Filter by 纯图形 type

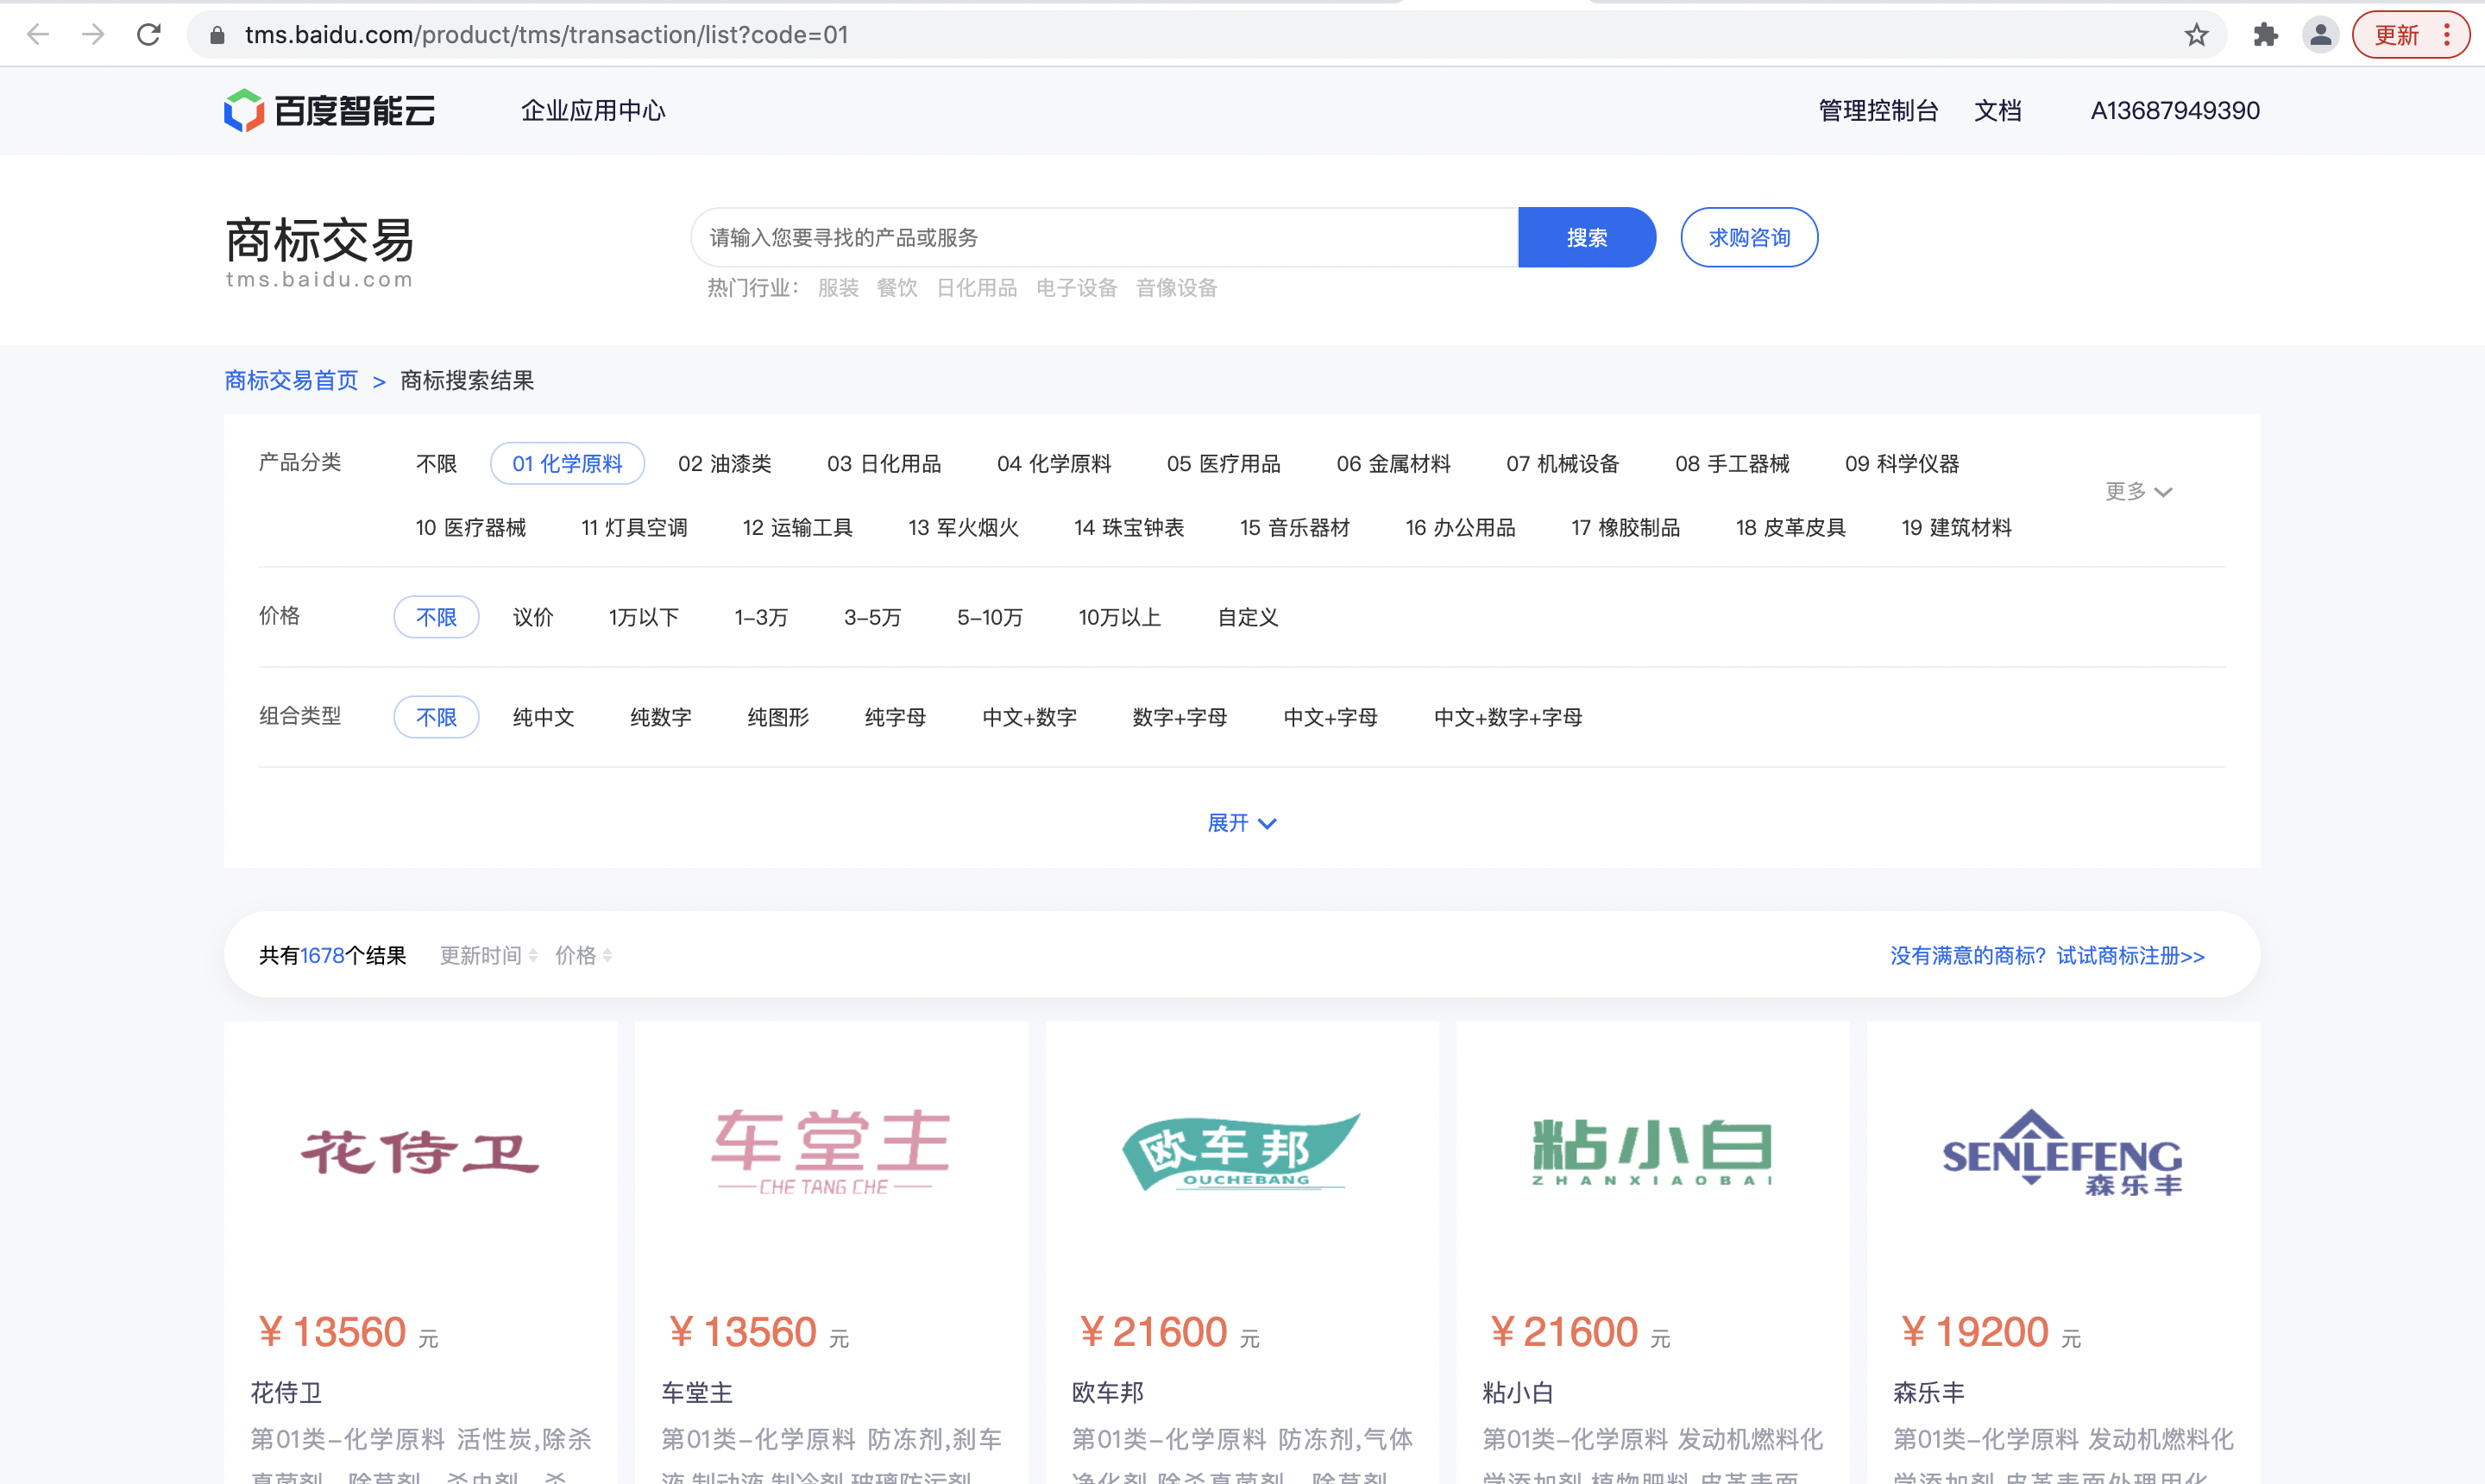pos(778,717)
